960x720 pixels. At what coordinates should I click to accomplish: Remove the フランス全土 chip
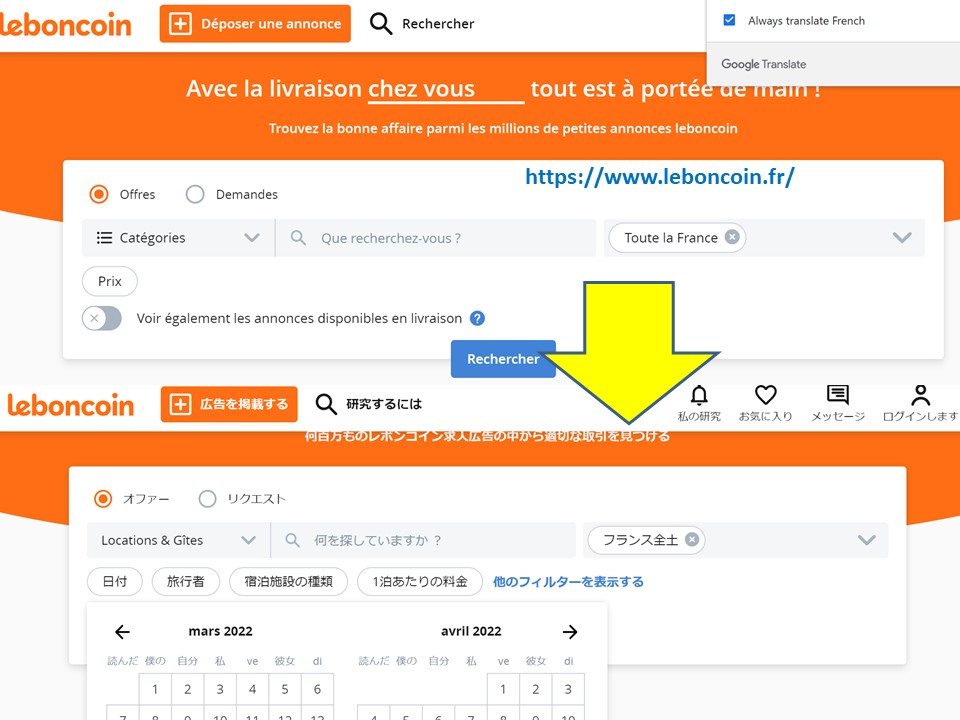[692, 539]
